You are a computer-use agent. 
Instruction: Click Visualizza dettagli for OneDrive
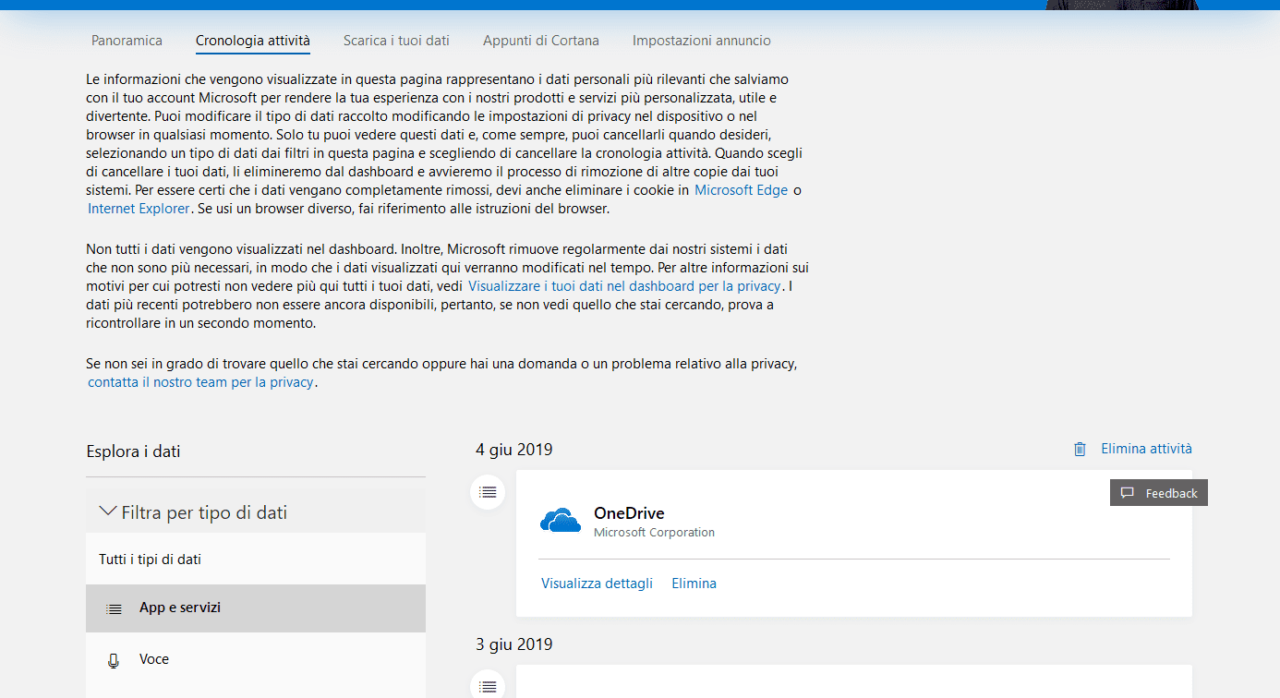pos(596,583)
